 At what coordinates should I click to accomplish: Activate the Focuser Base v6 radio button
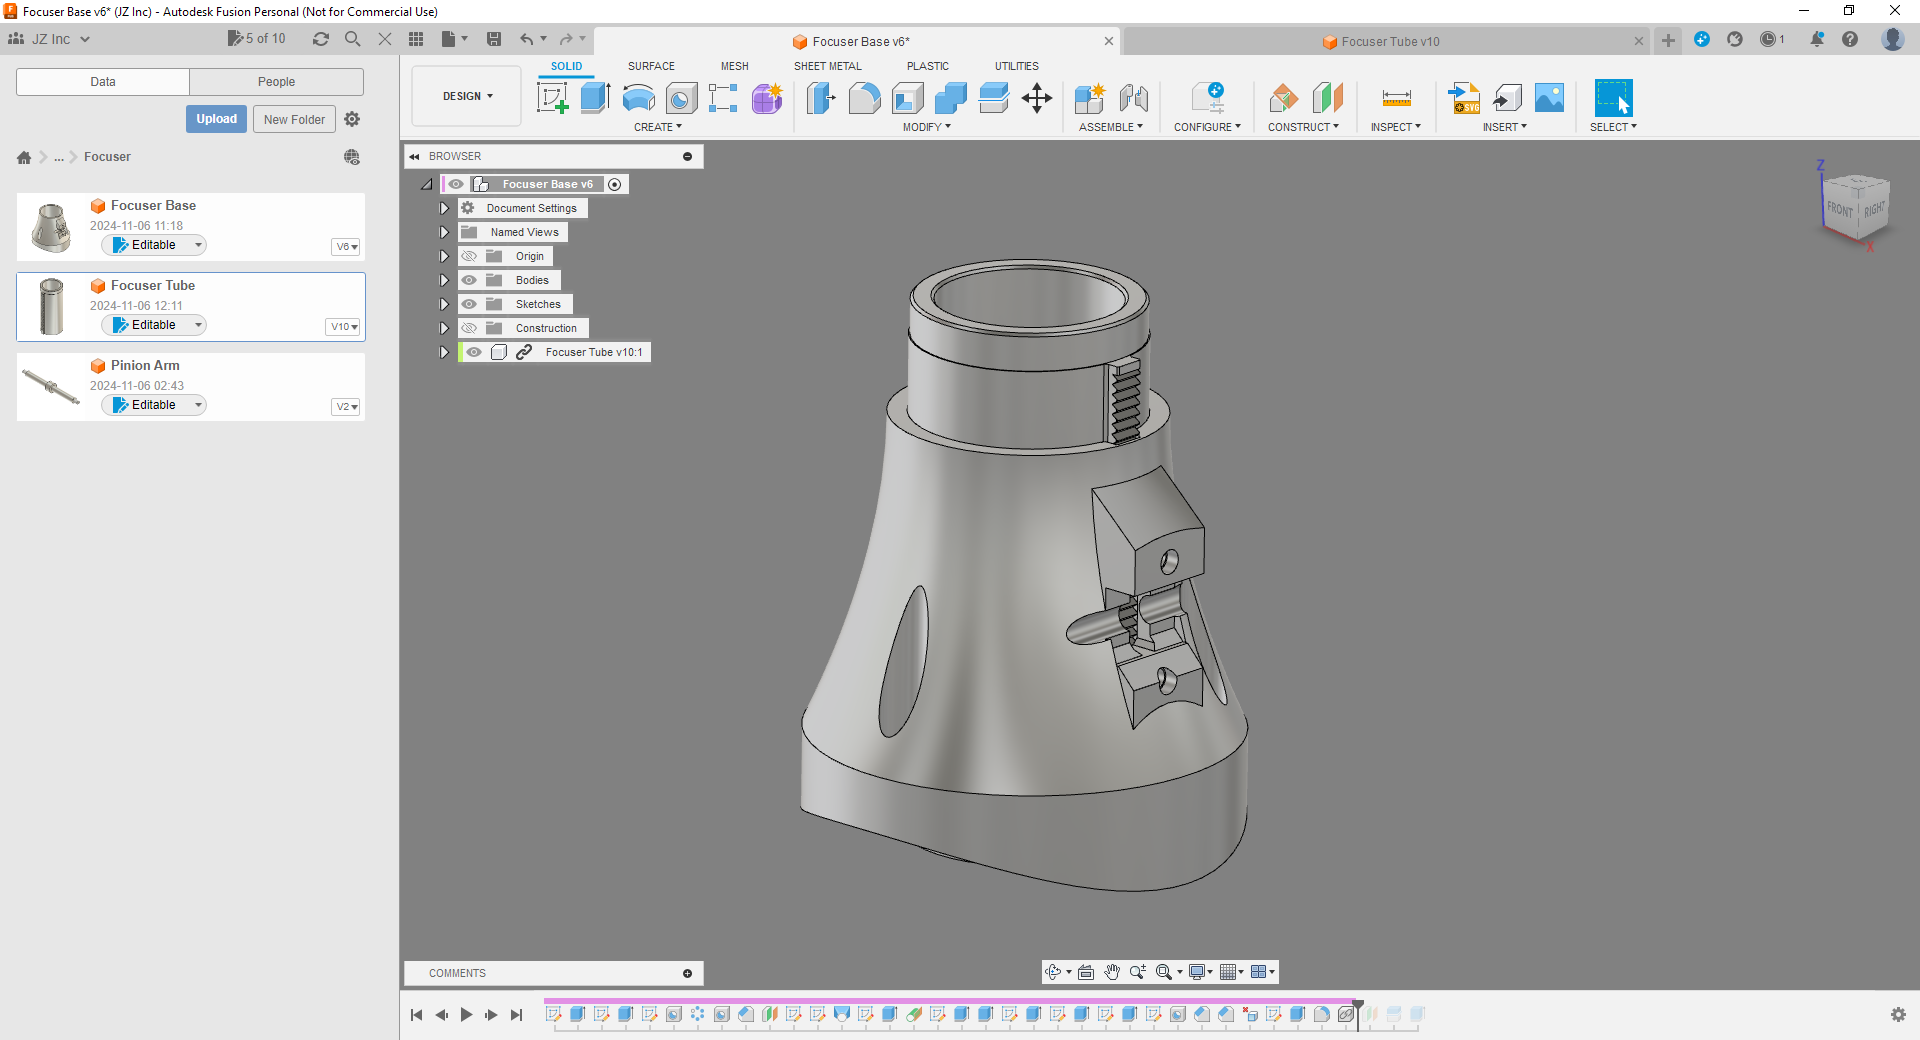(x=615, y=184)
